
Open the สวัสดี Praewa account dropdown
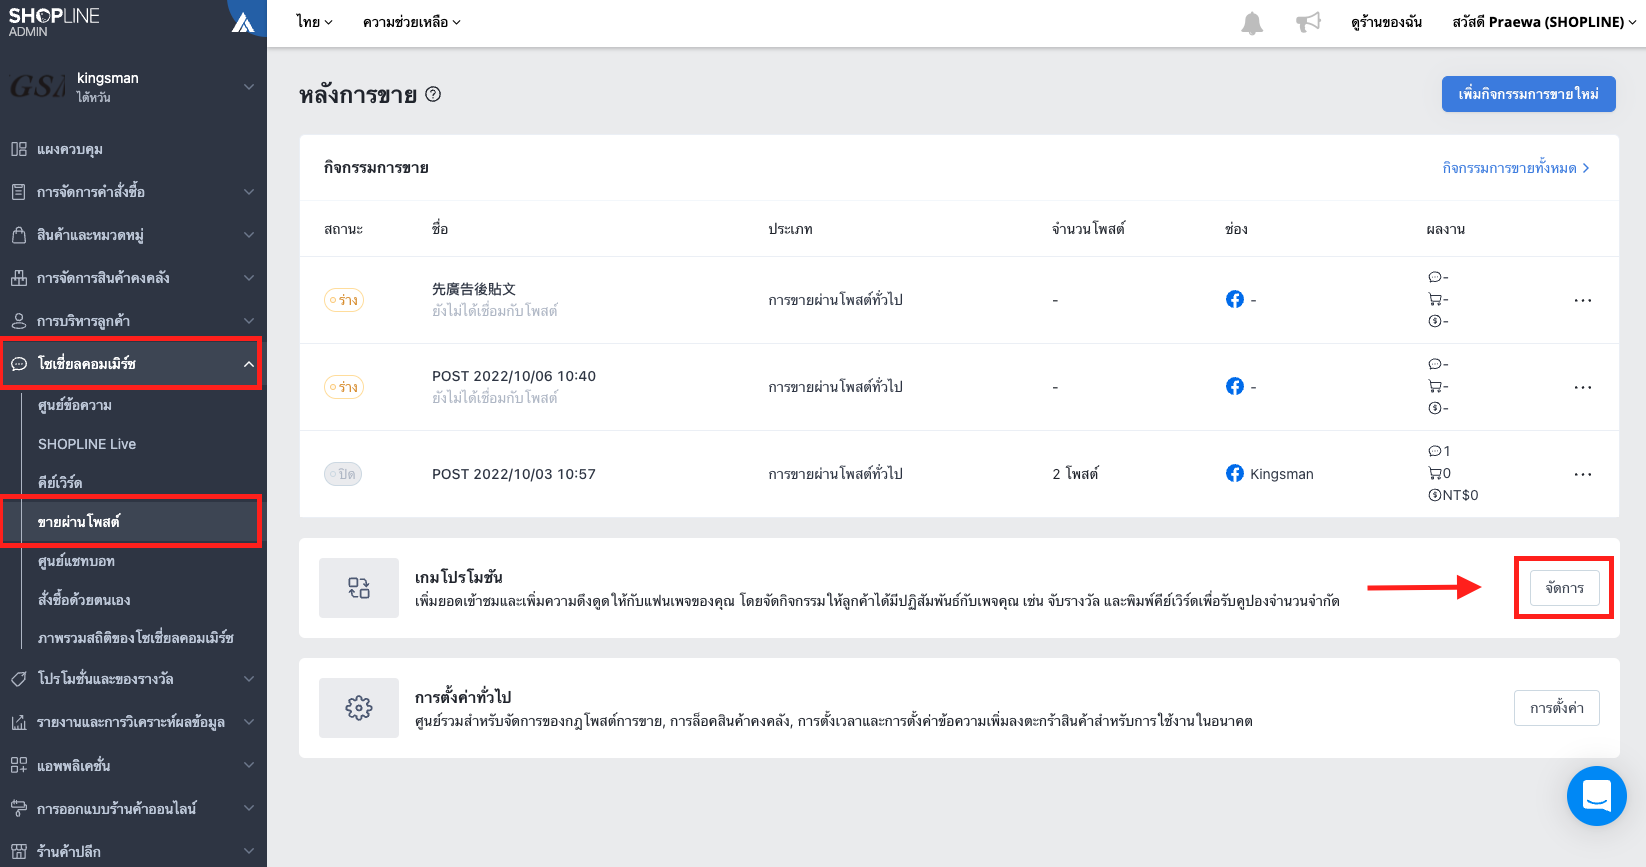coord(1544,22)
